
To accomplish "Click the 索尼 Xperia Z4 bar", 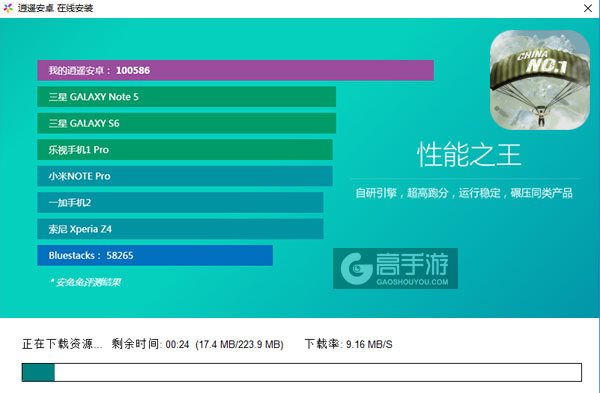I will 180,229.
